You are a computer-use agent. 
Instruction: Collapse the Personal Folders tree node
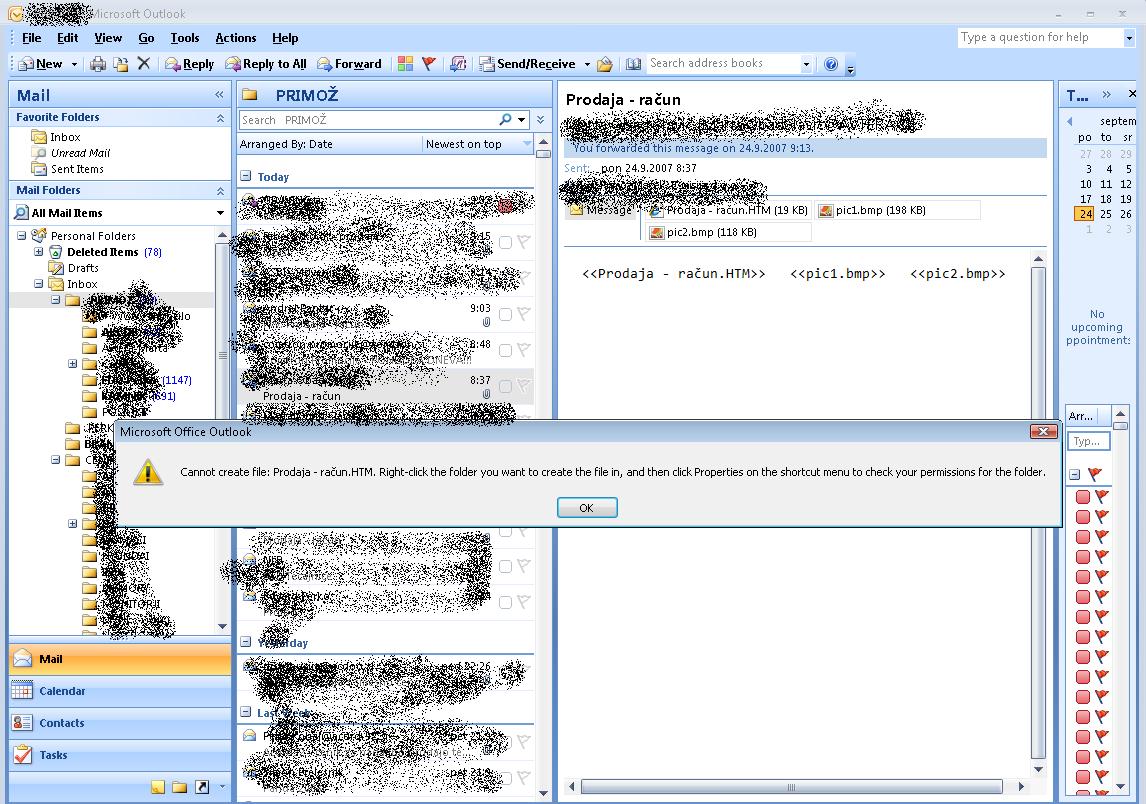tap(22, 235)
